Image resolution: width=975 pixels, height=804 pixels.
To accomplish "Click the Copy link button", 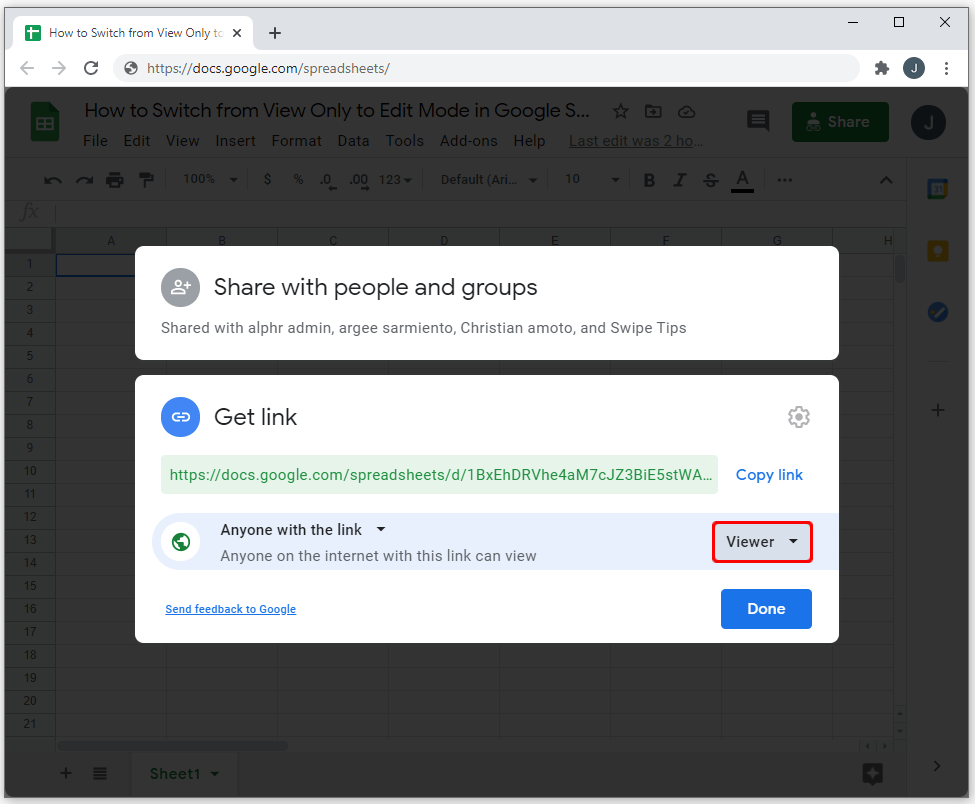I will [x=769, y=475].
